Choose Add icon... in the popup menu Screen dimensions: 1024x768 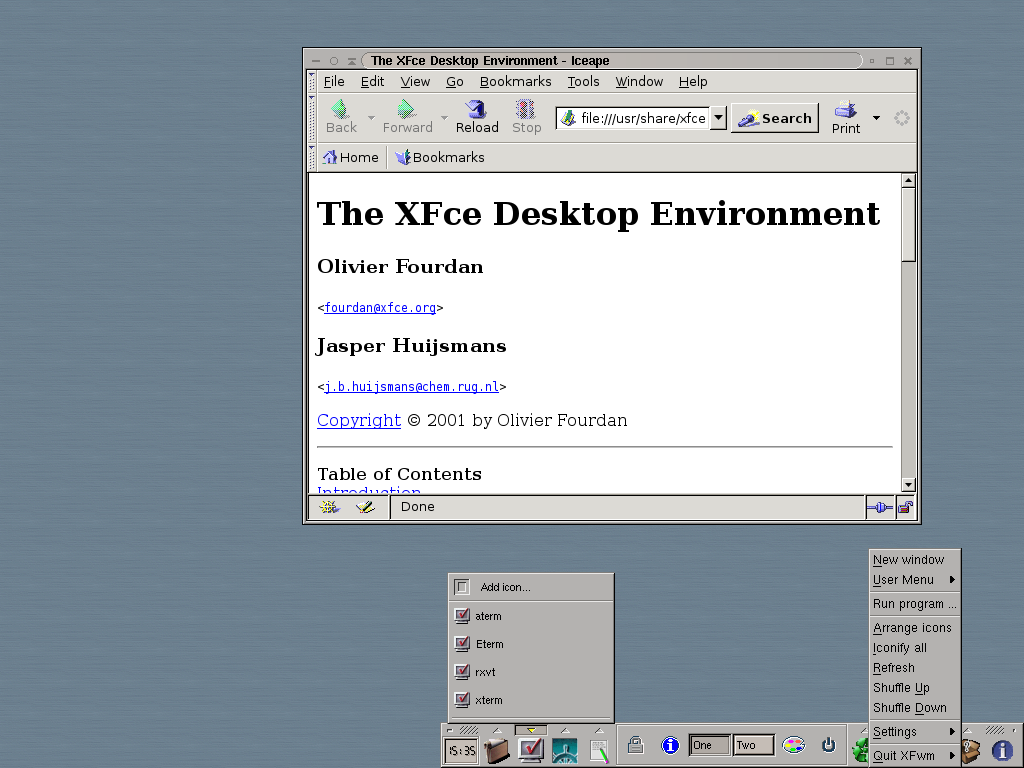531,587
